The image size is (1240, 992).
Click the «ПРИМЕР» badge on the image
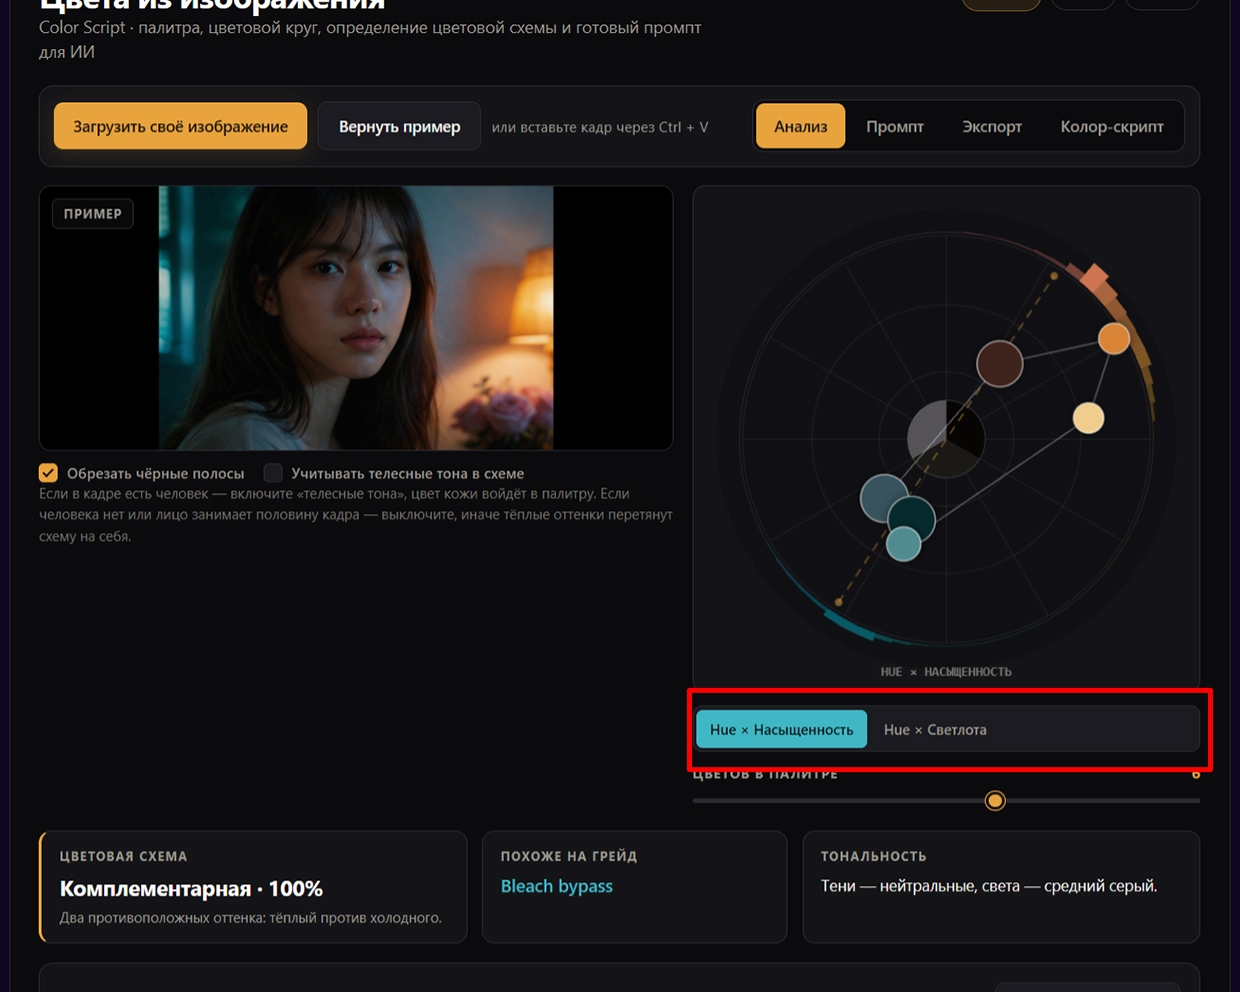[93, 214]
